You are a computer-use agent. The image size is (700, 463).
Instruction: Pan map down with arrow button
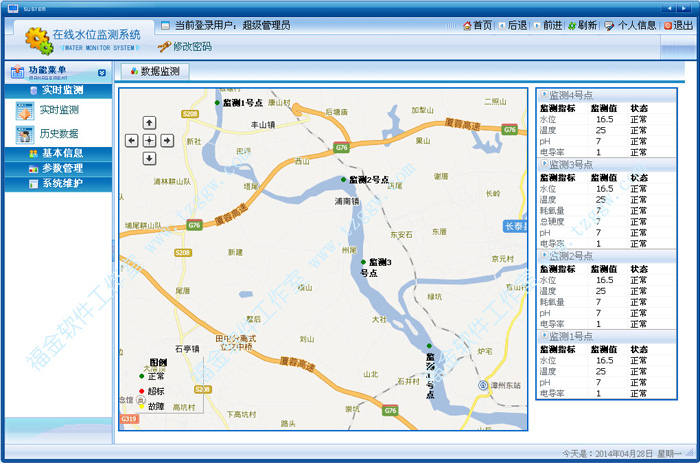pos(149,158)
